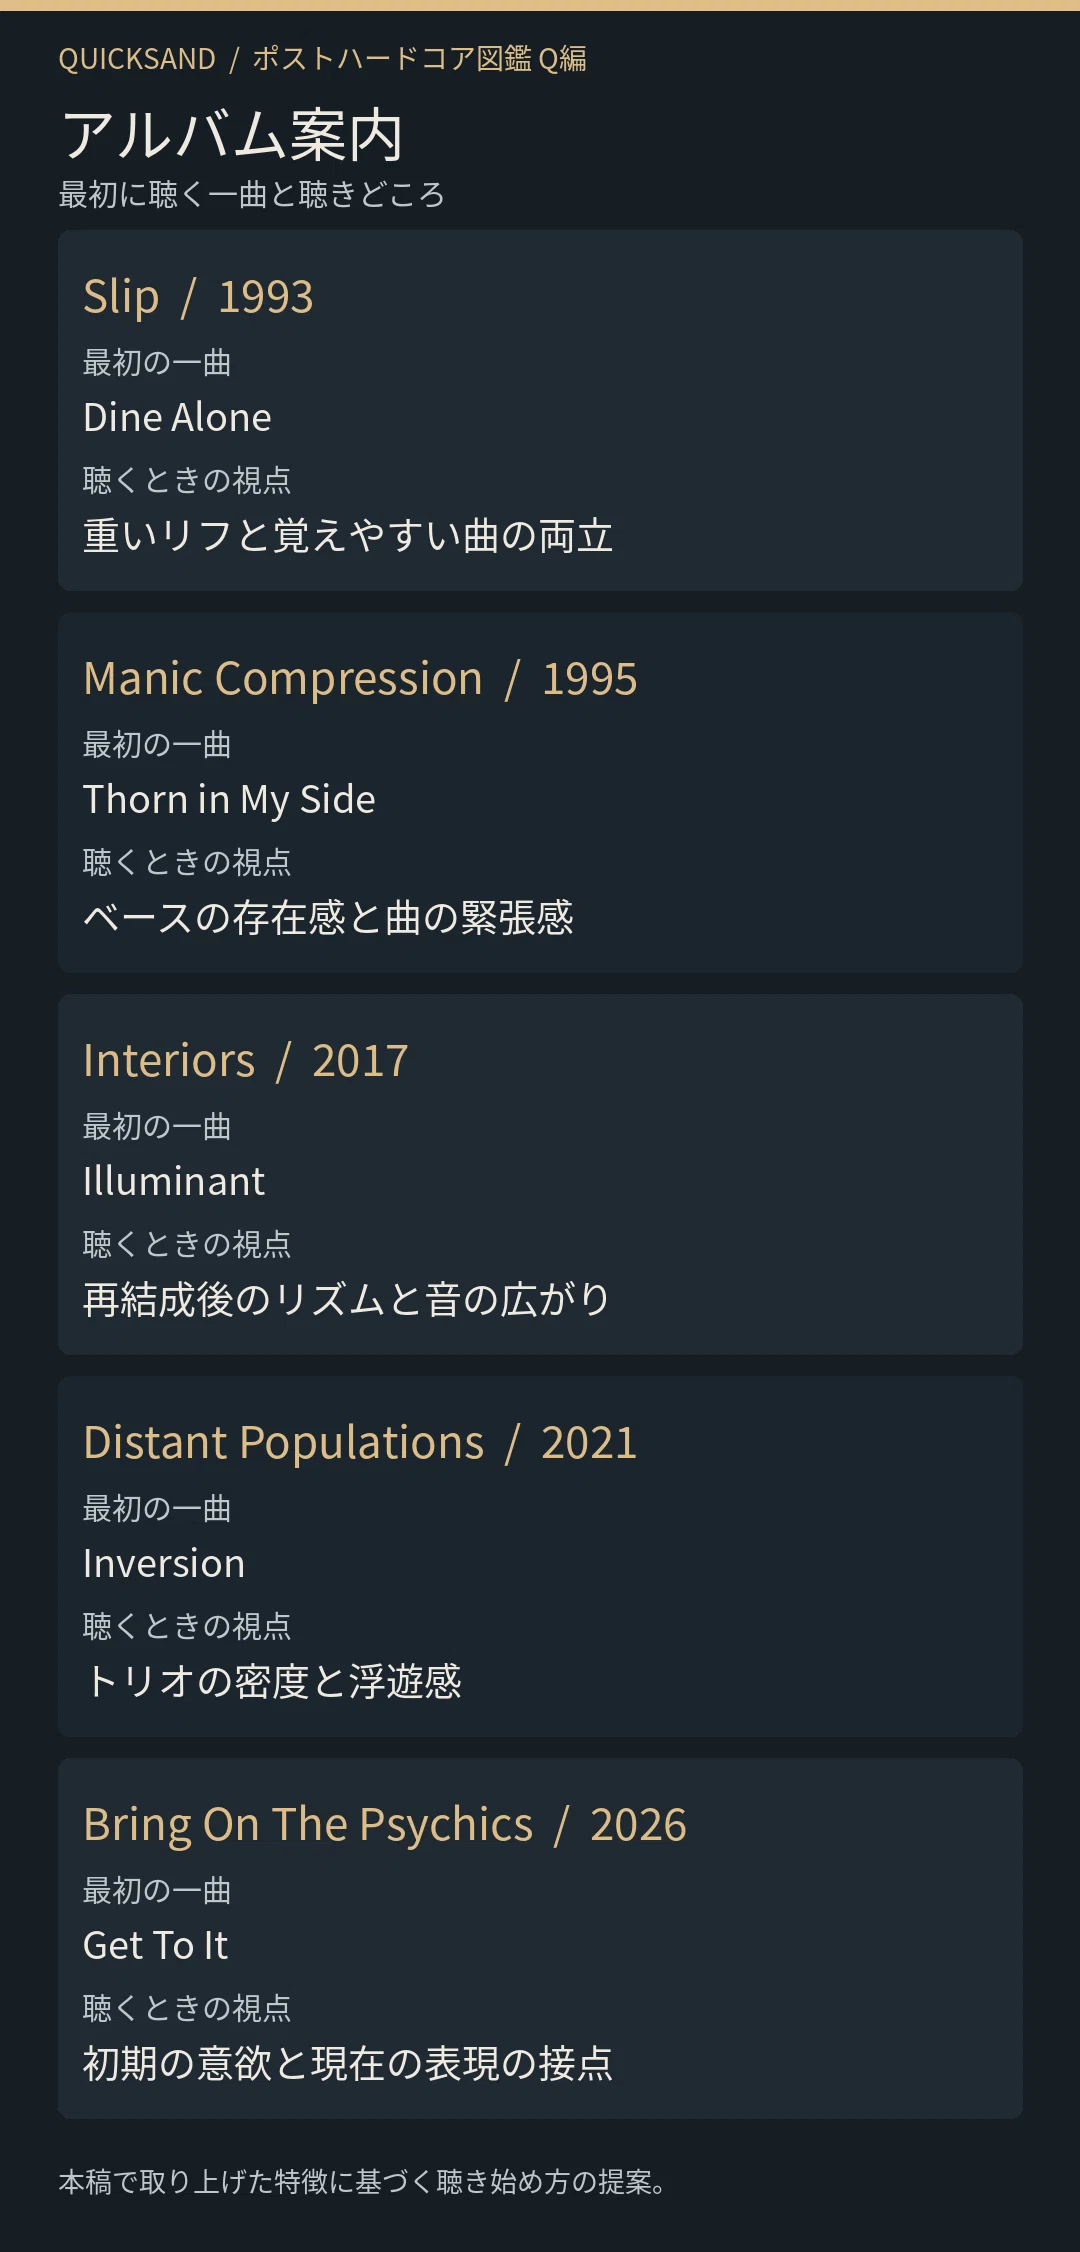Image resolution: width=1080 pixels, height=2252 pixels.
Task: Select the text 再結成後のリズムと音の広がり
Action: coord(346,1300)
